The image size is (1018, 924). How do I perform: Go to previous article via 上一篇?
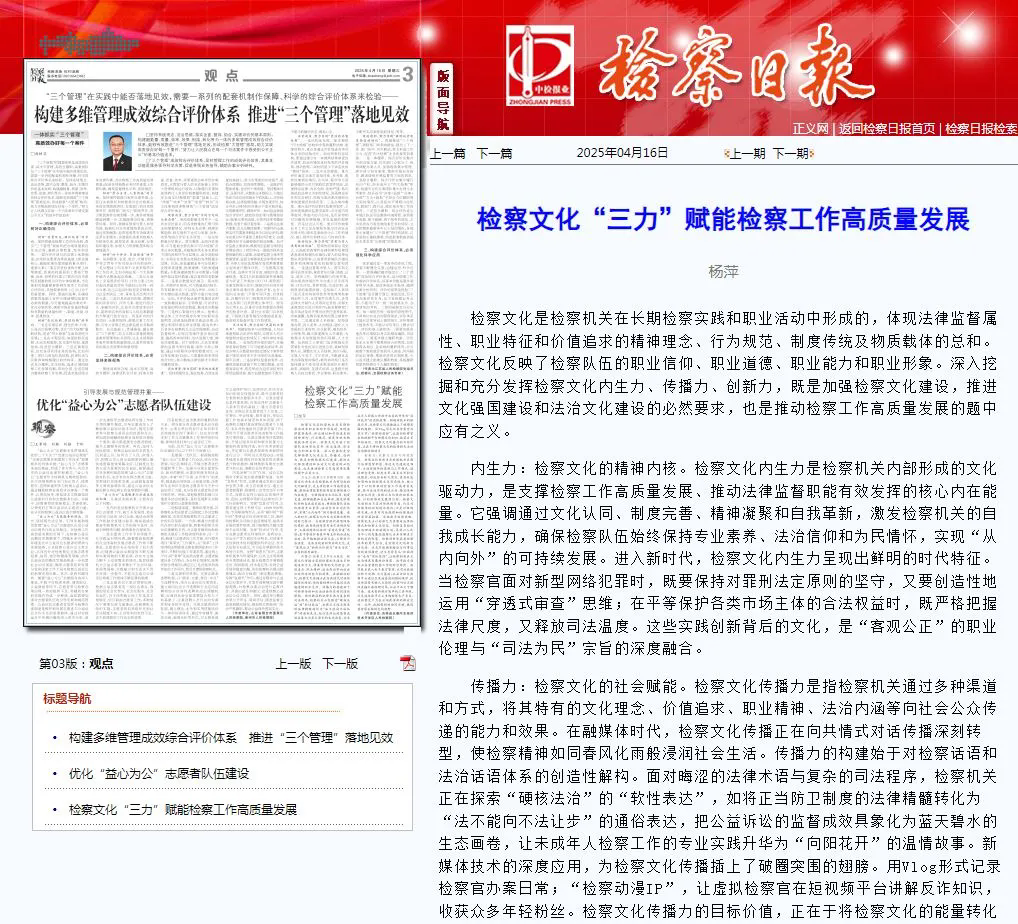click(447, 153)
